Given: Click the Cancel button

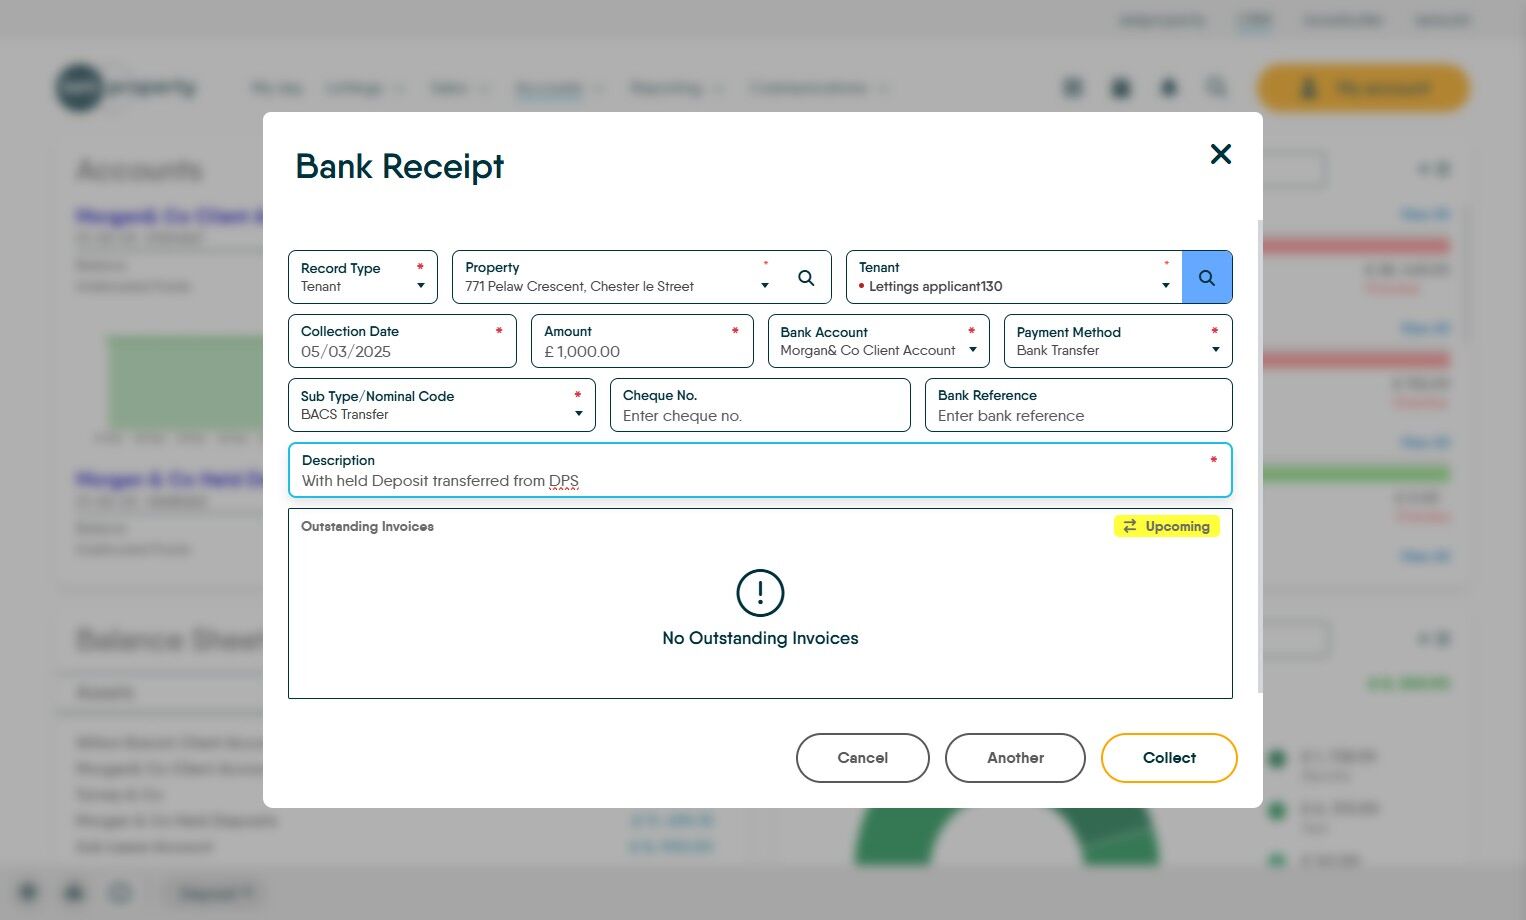Looking at the screenshot, I should [x=863, y=758].
